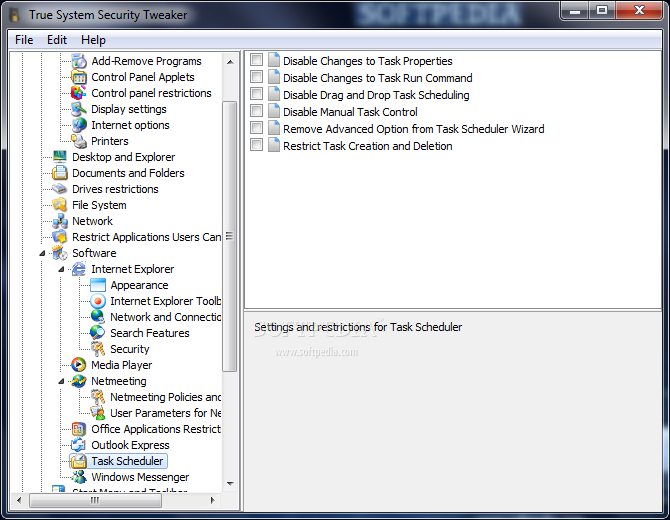Viewport: 670px width, 520px height.
Task: Select Netmeeting Policies tree item
Action: point(165,397)
